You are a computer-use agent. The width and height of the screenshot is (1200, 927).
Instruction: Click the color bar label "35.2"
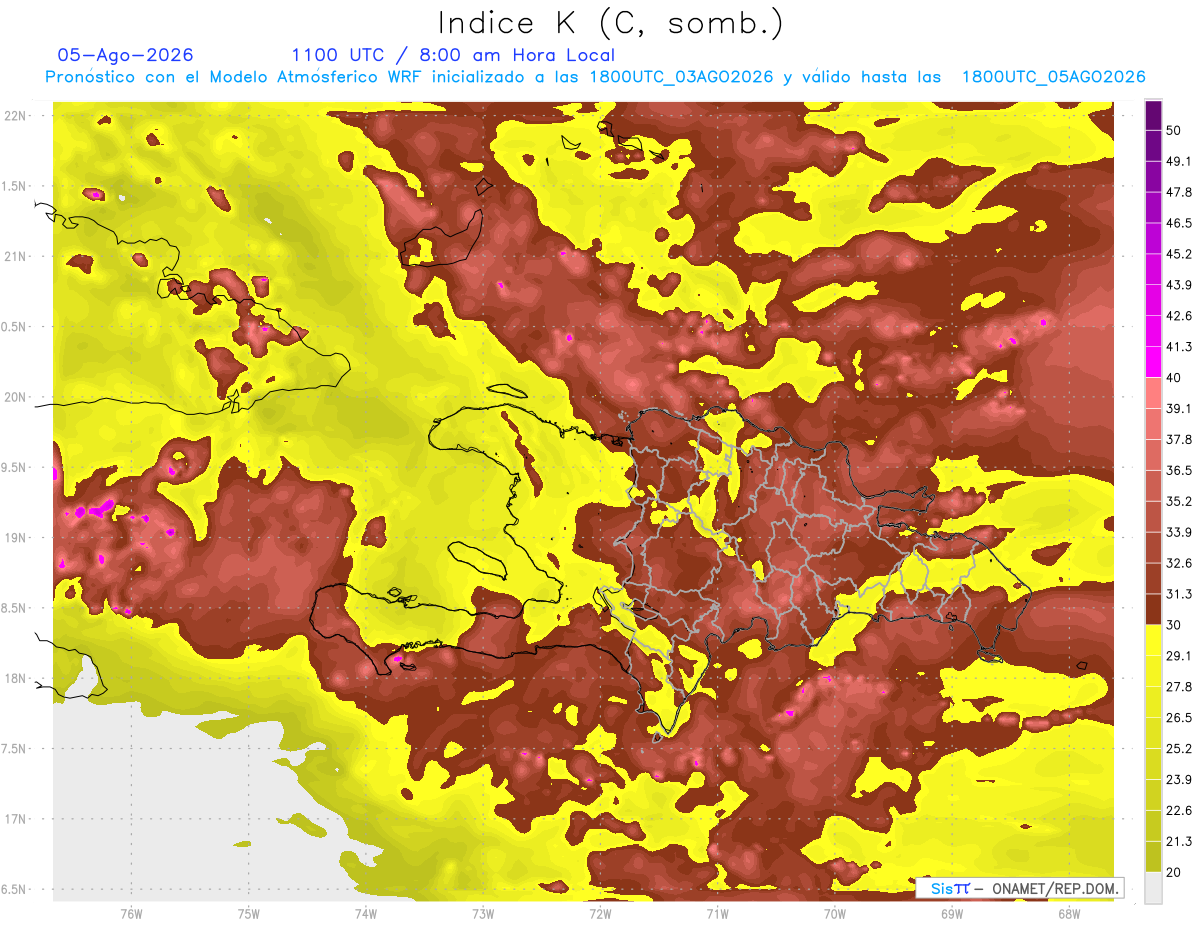(1179, 501)
